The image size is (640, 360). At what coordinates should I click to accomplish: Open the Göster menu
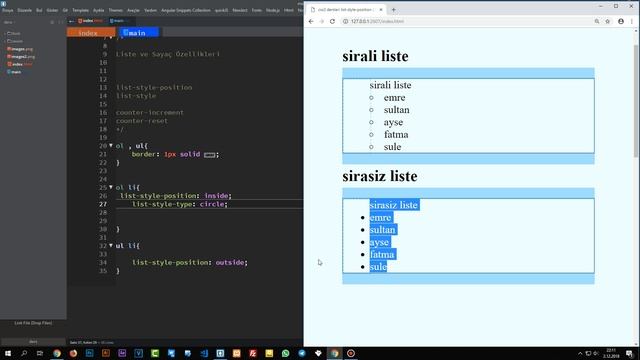[52, 10]
